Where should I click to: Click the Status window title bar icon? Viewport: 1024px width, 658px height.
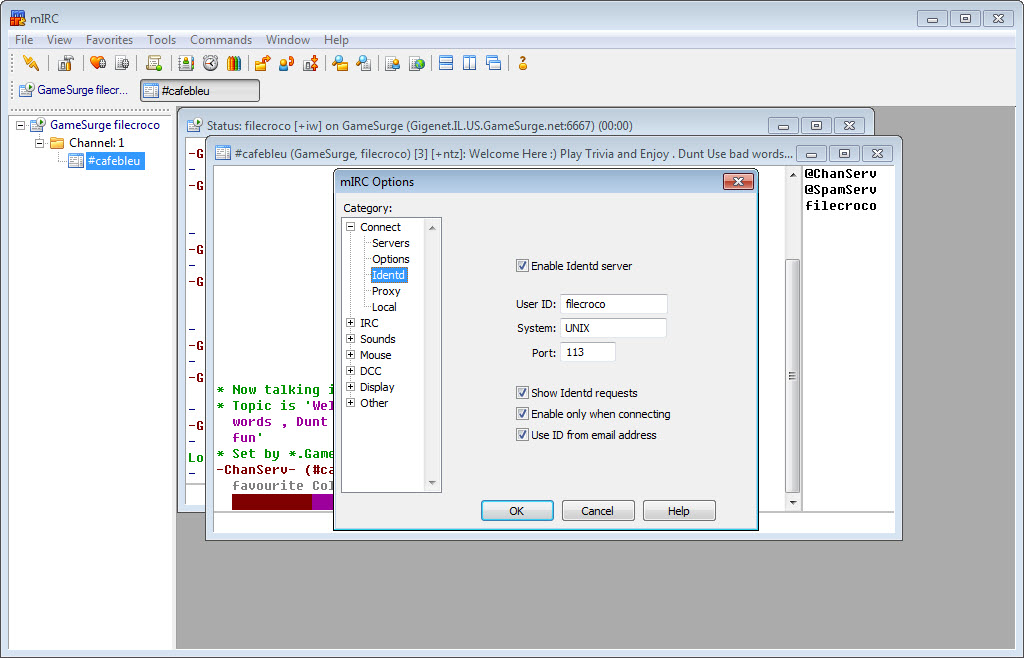195,125
